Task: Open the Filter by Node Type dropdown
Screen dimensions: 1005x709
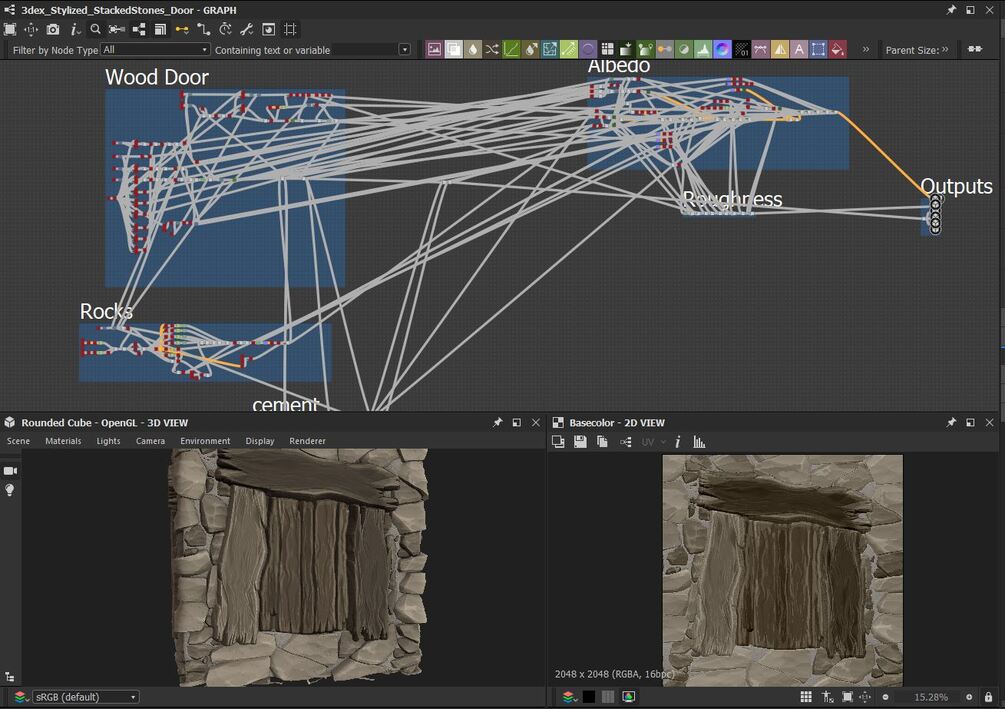Action: pyautogui.click(x=155, y=50)
